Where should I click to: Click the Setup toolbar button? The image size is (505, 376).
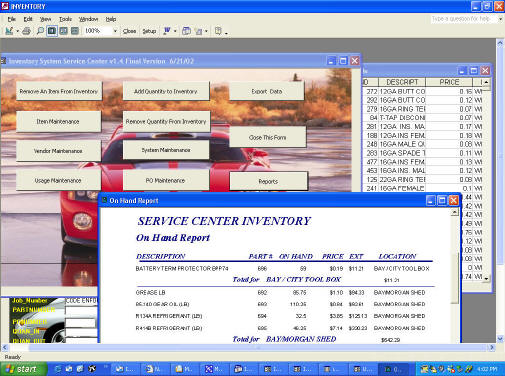click(149, 31)
